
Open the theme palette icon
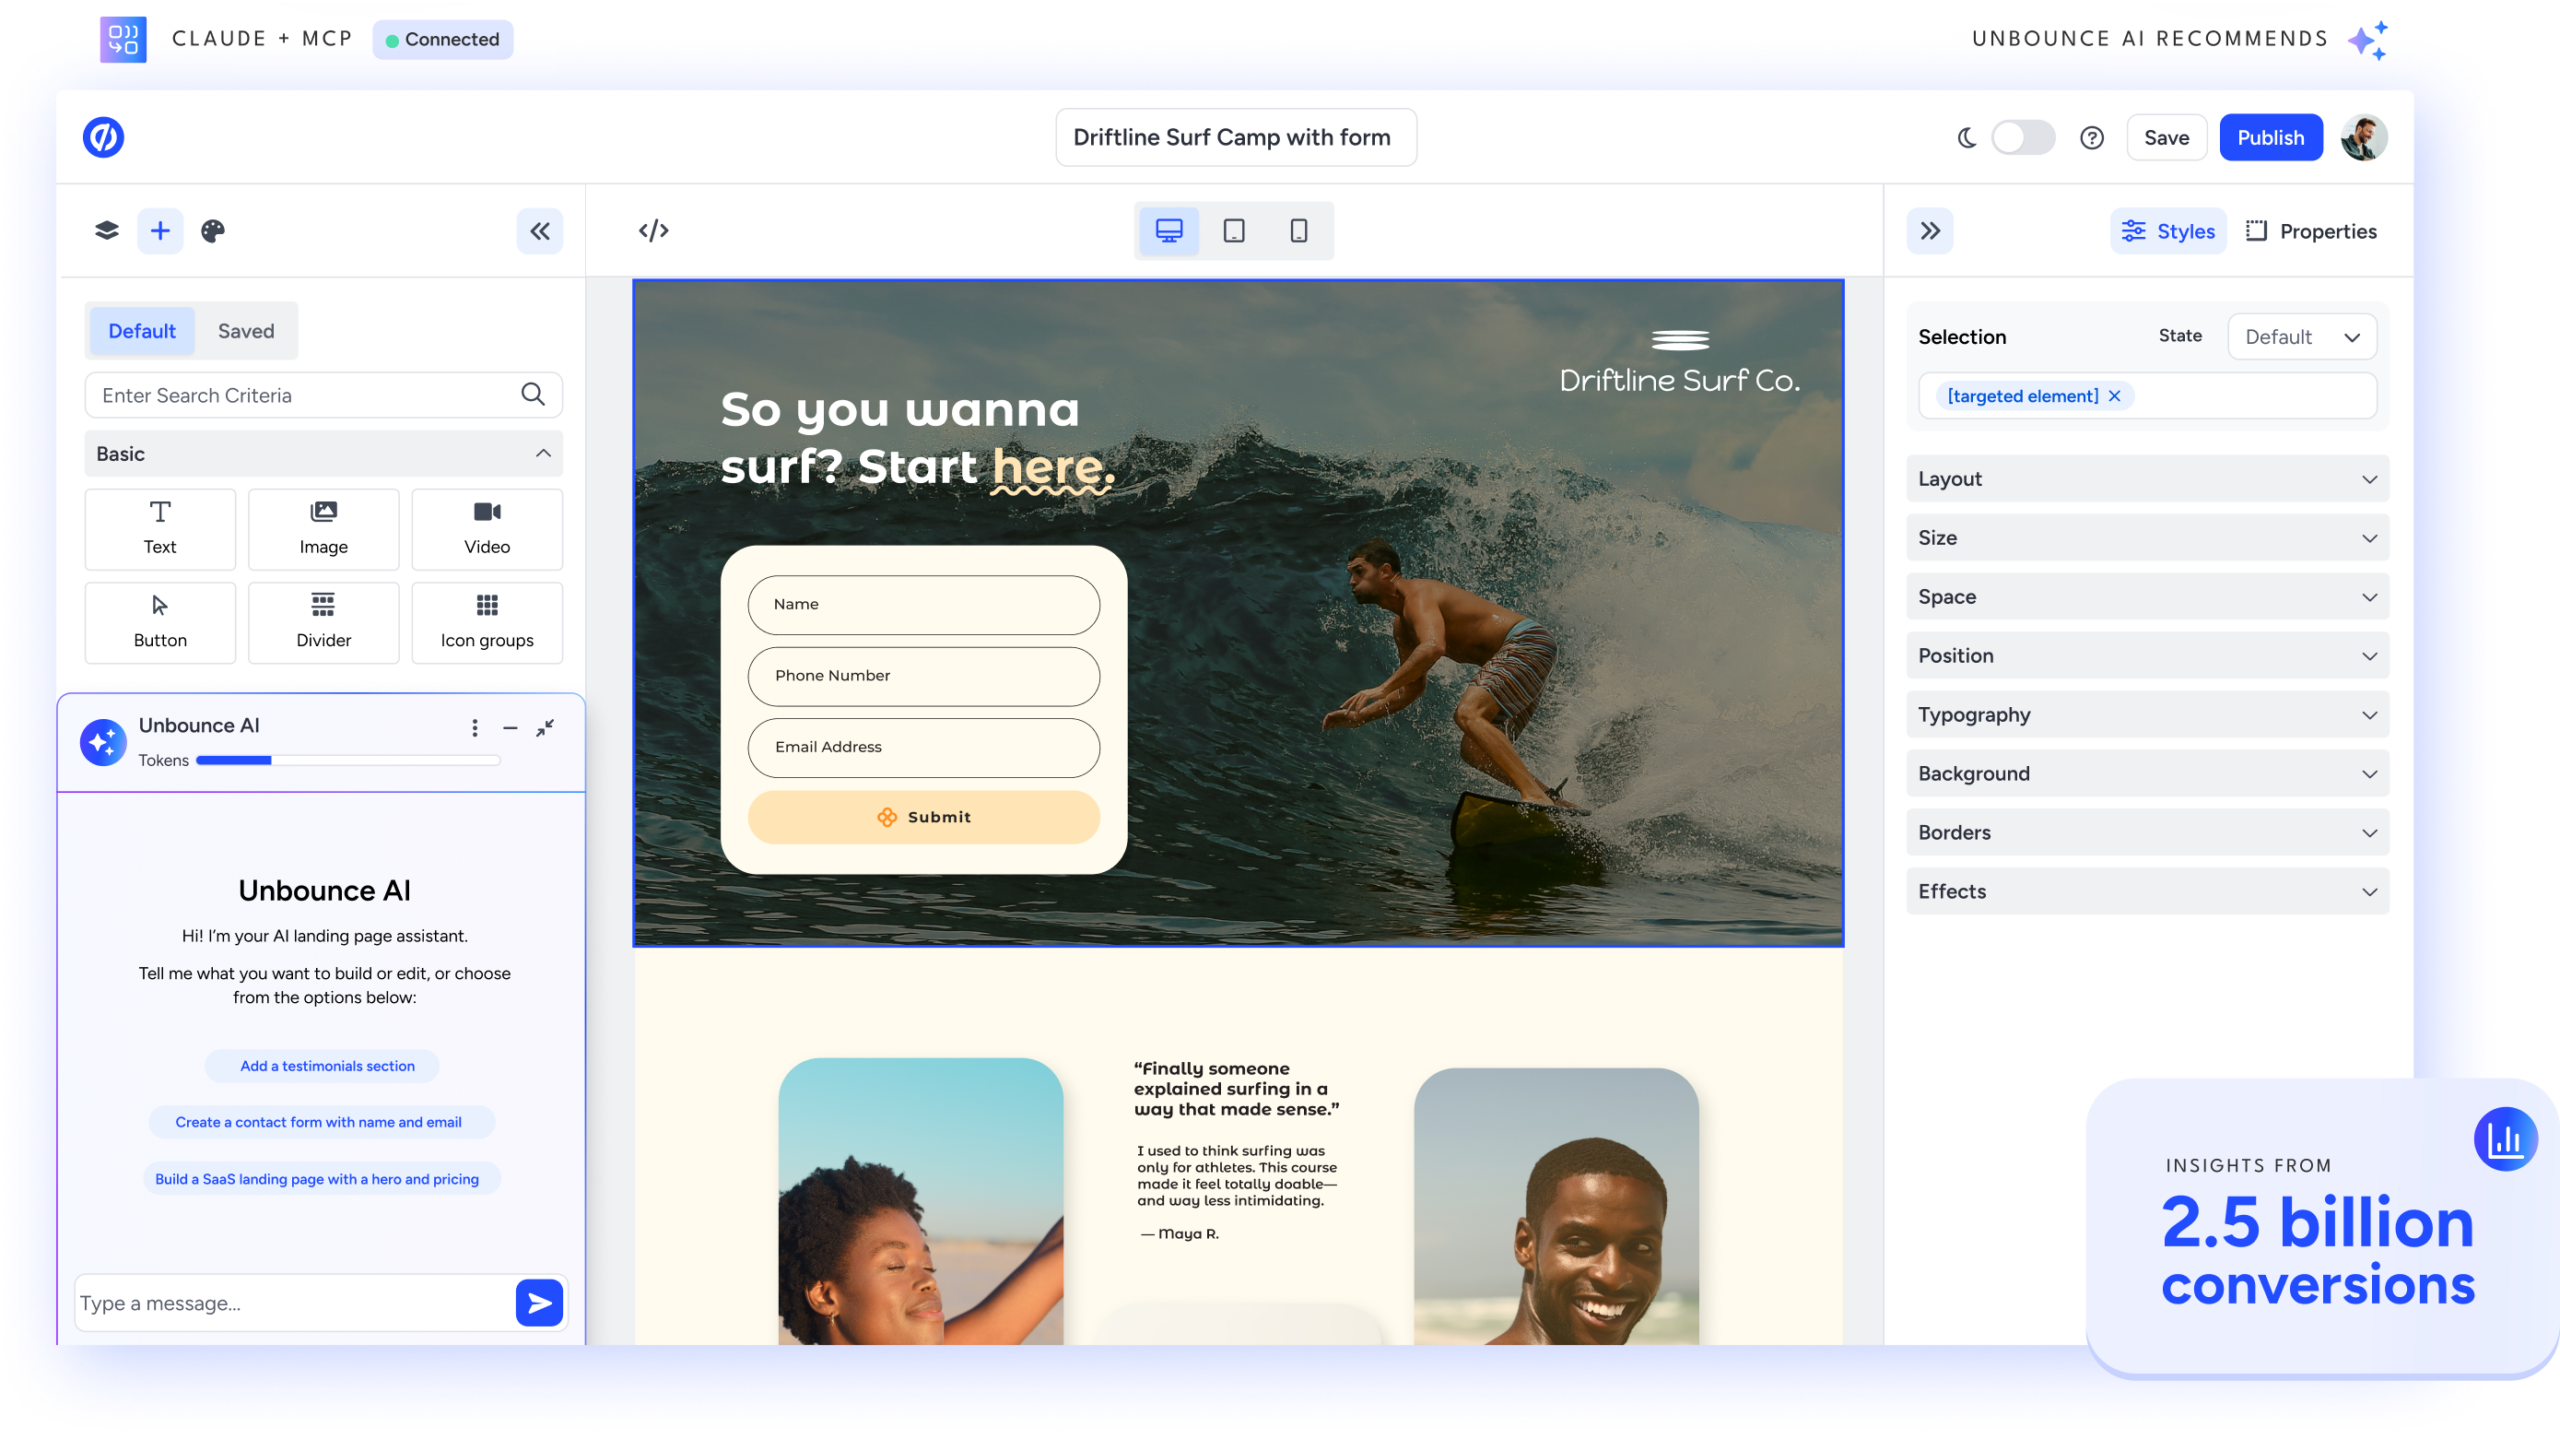(x=213, y=231)
